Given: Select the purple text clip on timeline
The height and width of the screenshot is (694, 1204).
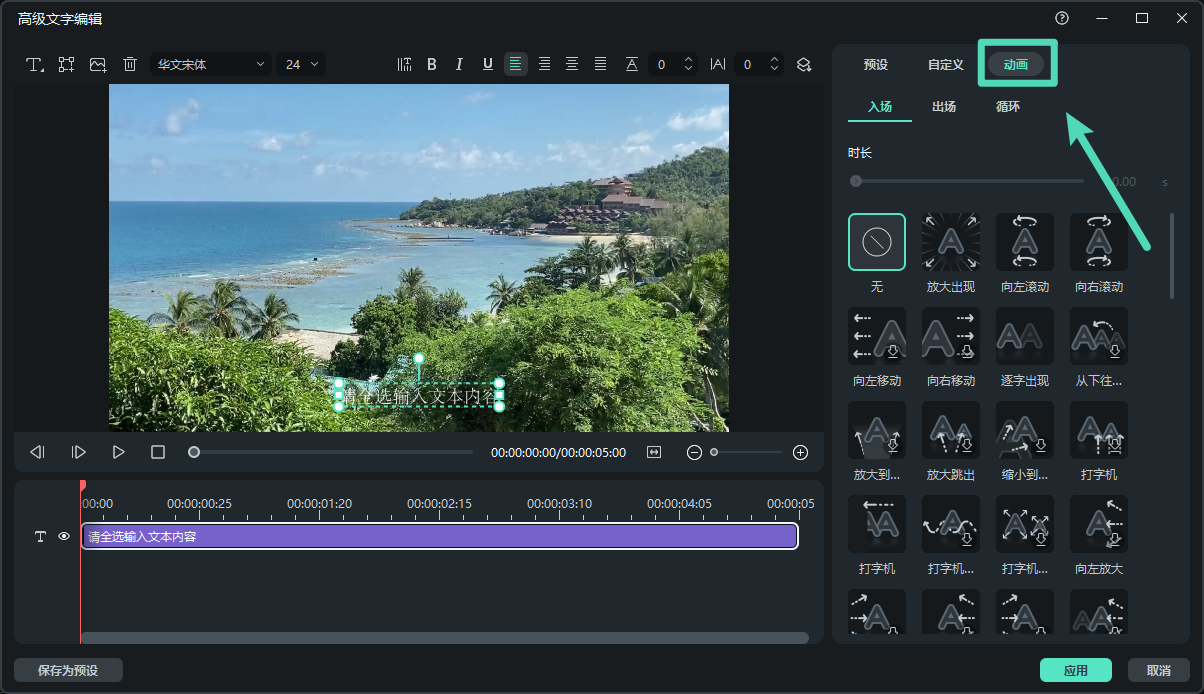Looking at the screenshot, I should click(x=439, y=537).
